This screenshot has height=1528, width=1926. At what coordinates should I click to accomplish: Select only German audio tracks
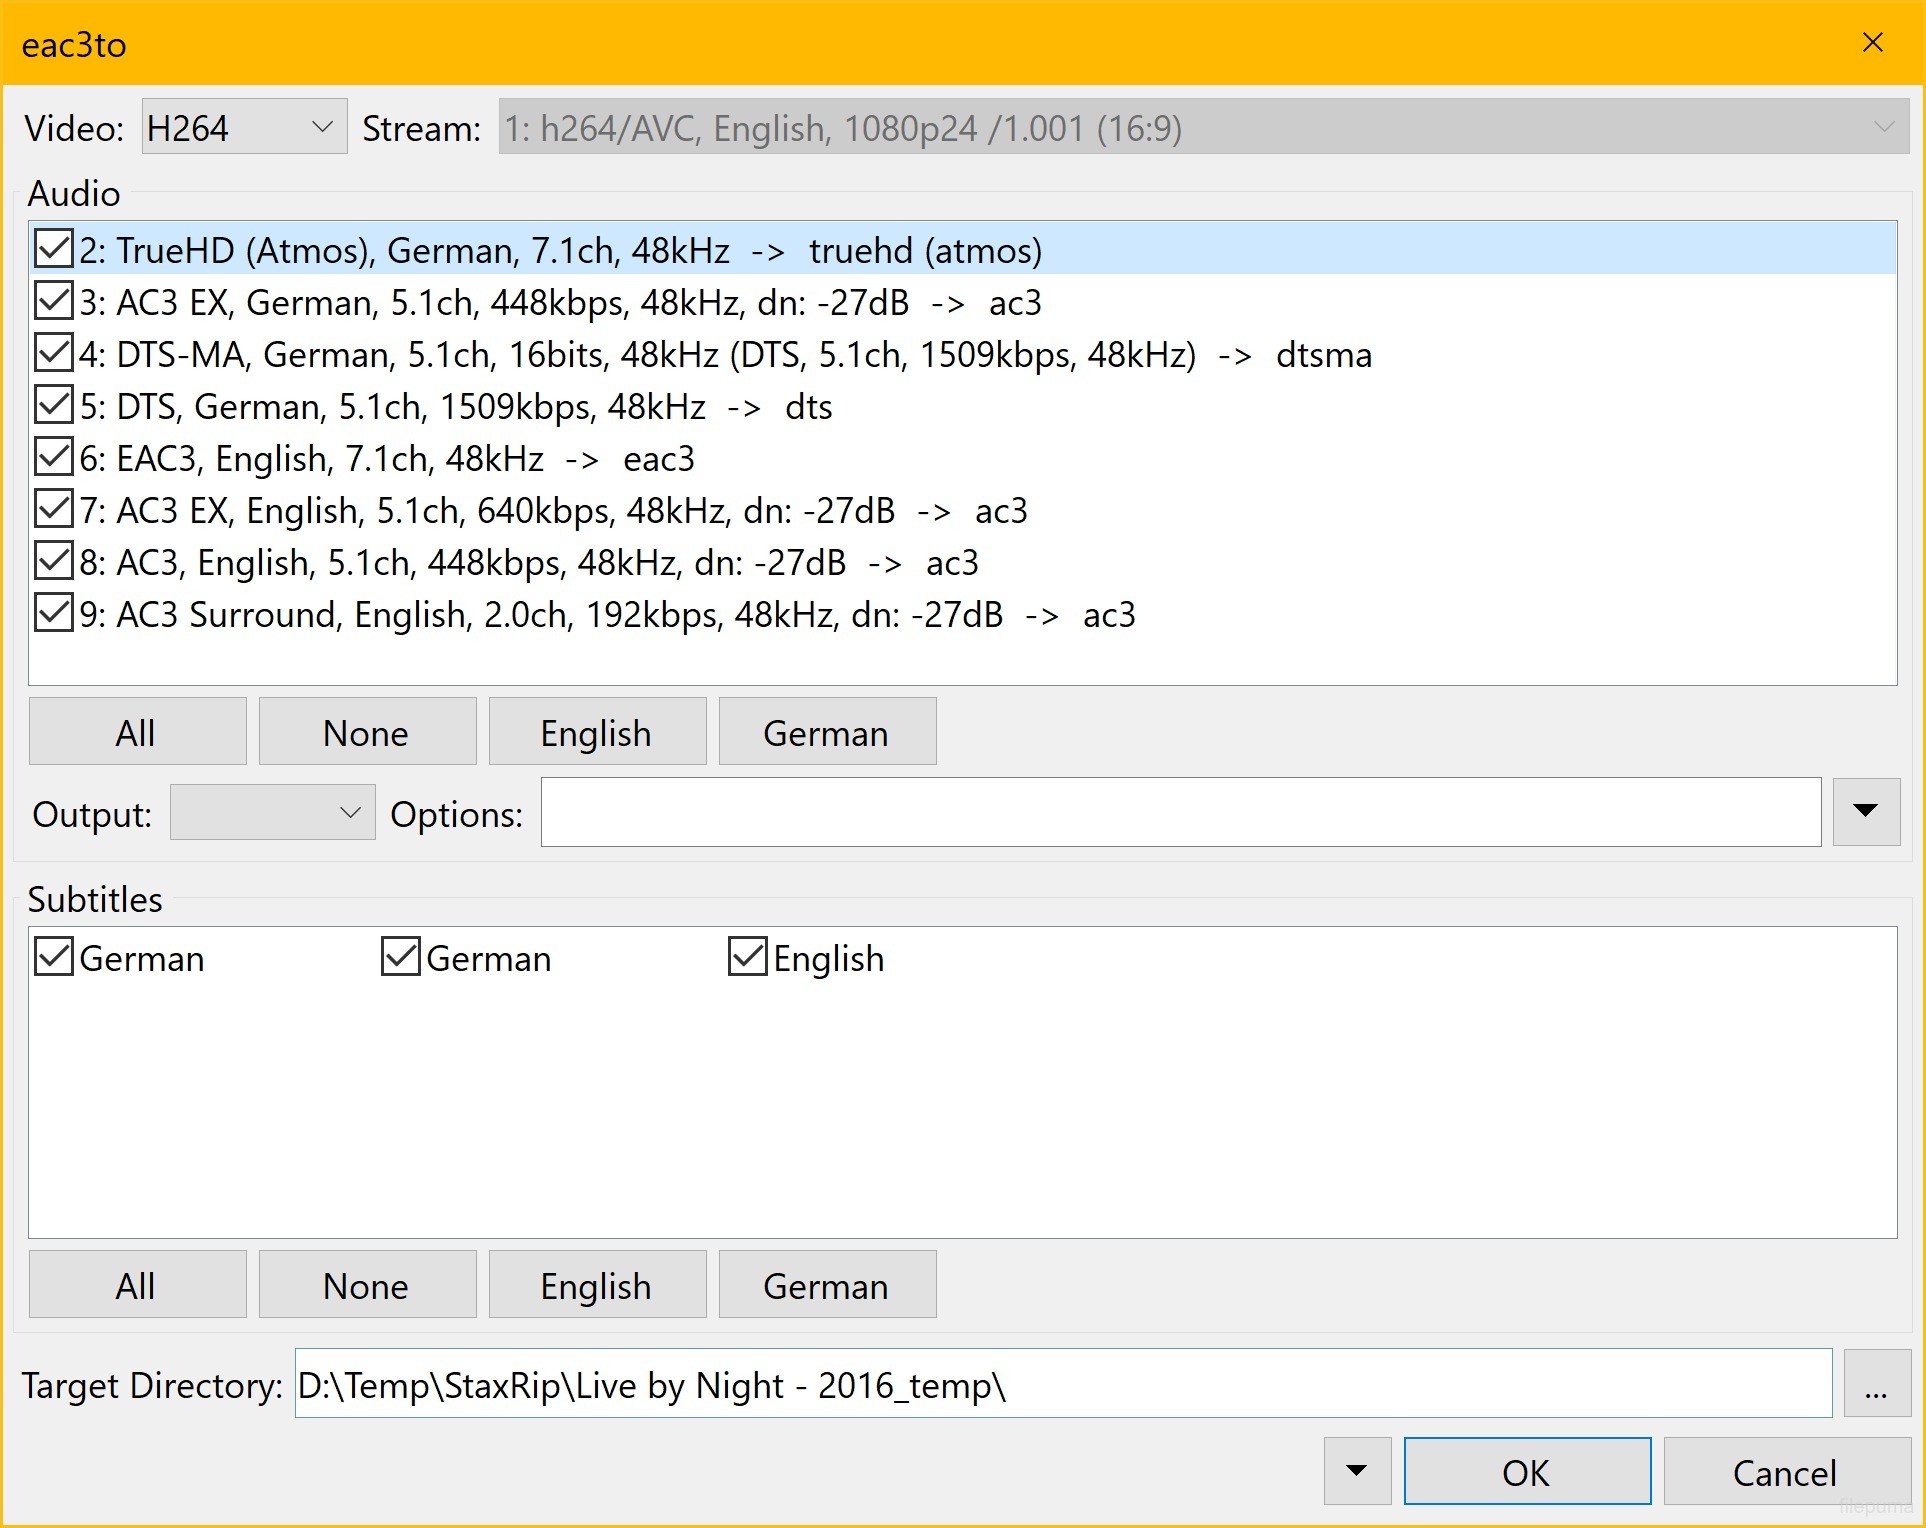click(x=826, y=731)
